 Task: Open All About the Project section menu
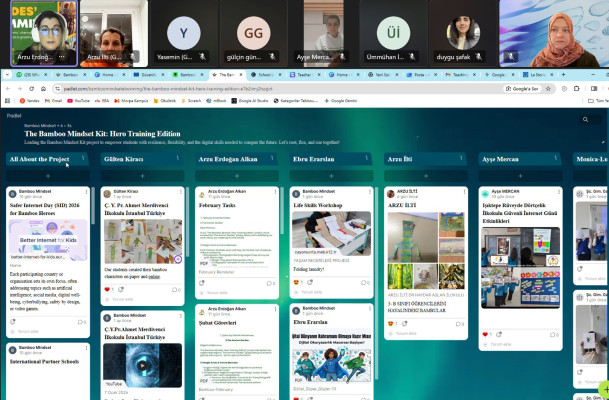83,158
